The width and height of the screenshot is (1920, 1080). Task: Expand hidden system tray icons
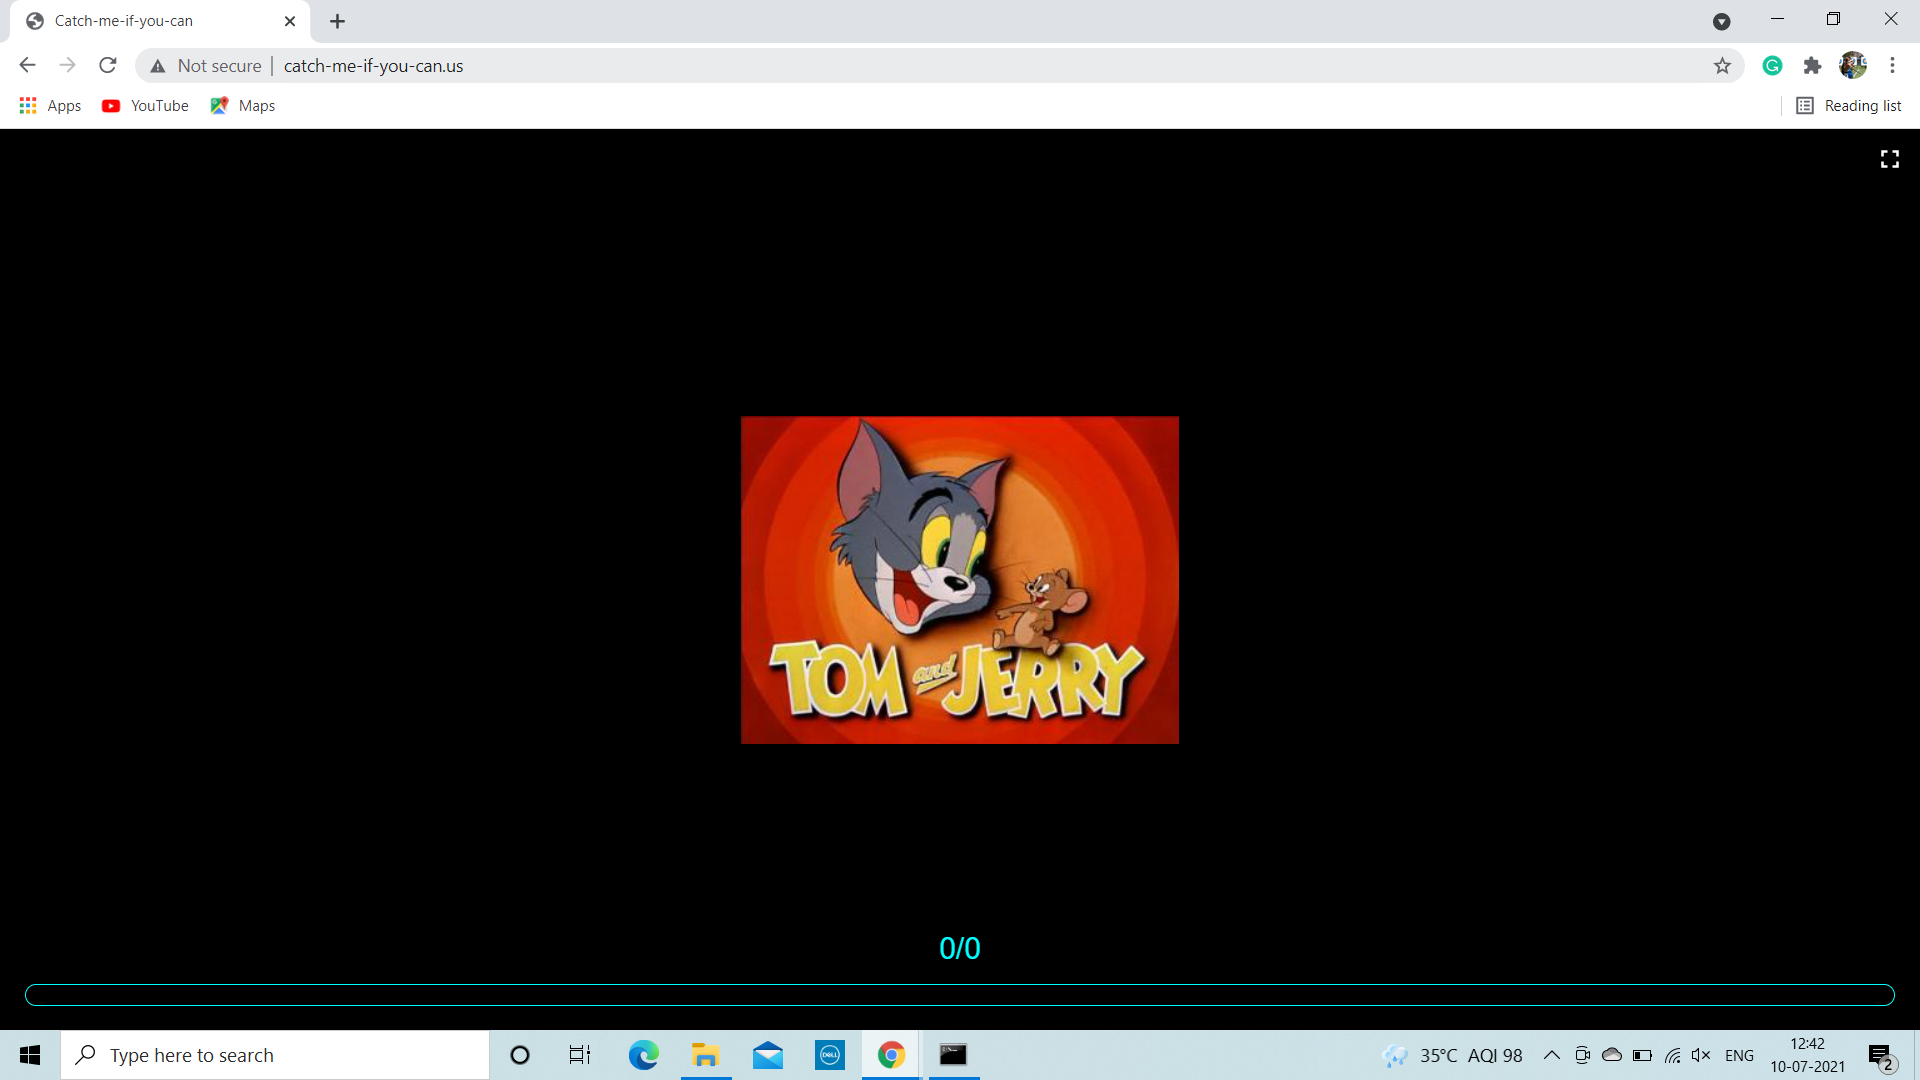point(1551,1055)
